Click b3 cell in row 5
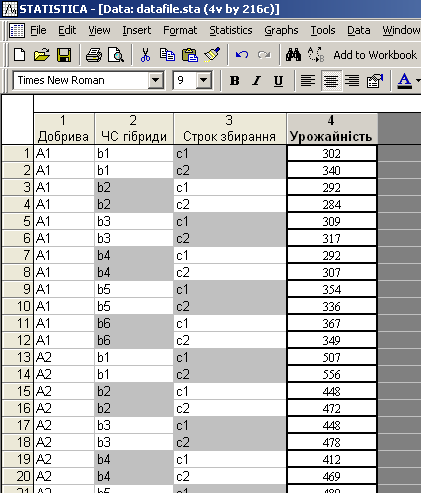 point(134,221)
